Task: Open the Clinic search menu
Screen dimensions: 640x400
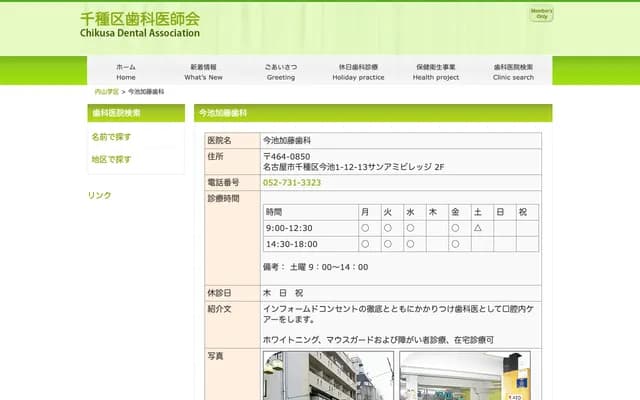Action: pos(513,72)
